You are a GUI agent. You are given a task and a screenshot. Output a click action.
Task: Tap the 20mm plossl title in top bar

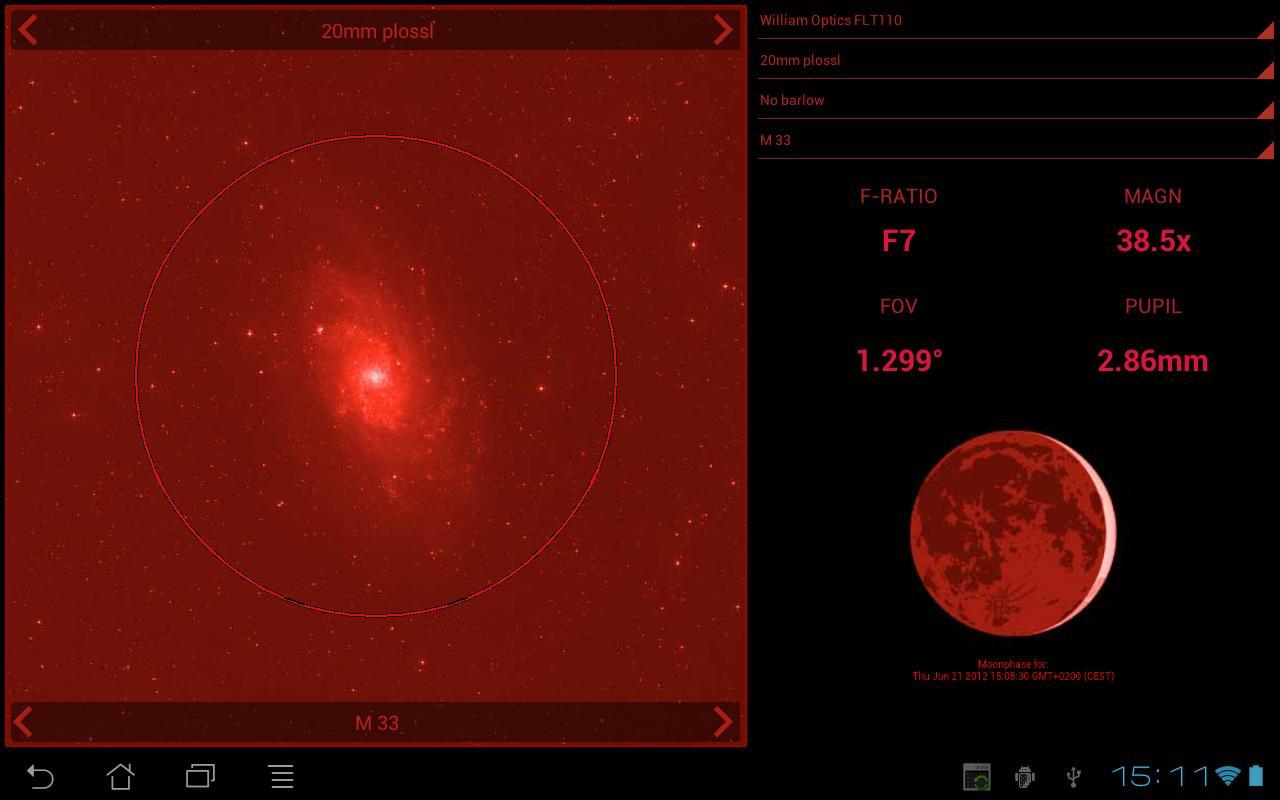377,31
